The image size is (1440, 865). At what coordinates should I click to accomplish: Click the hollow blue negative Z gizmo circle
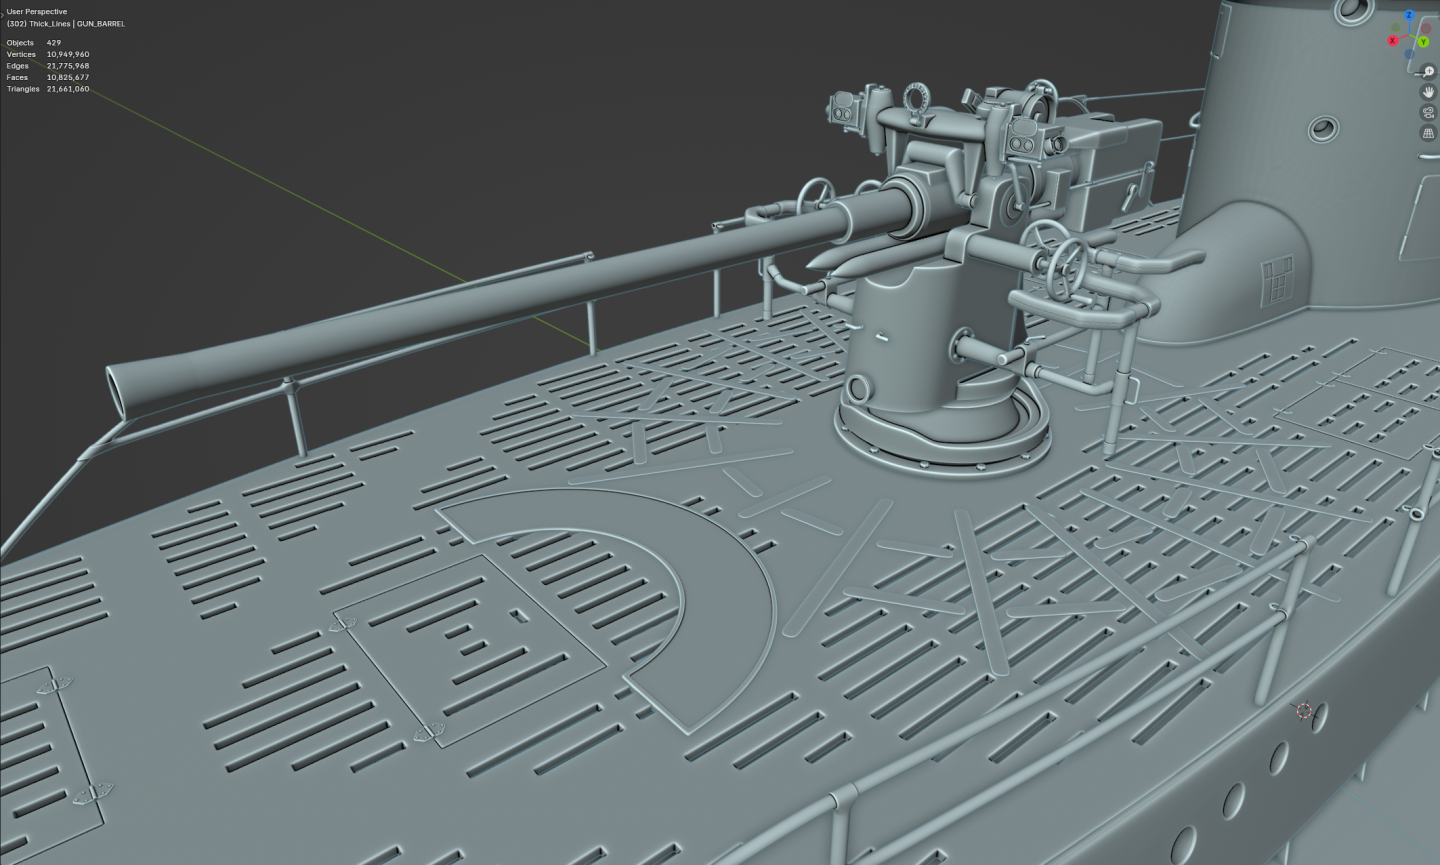[1409, 54]
